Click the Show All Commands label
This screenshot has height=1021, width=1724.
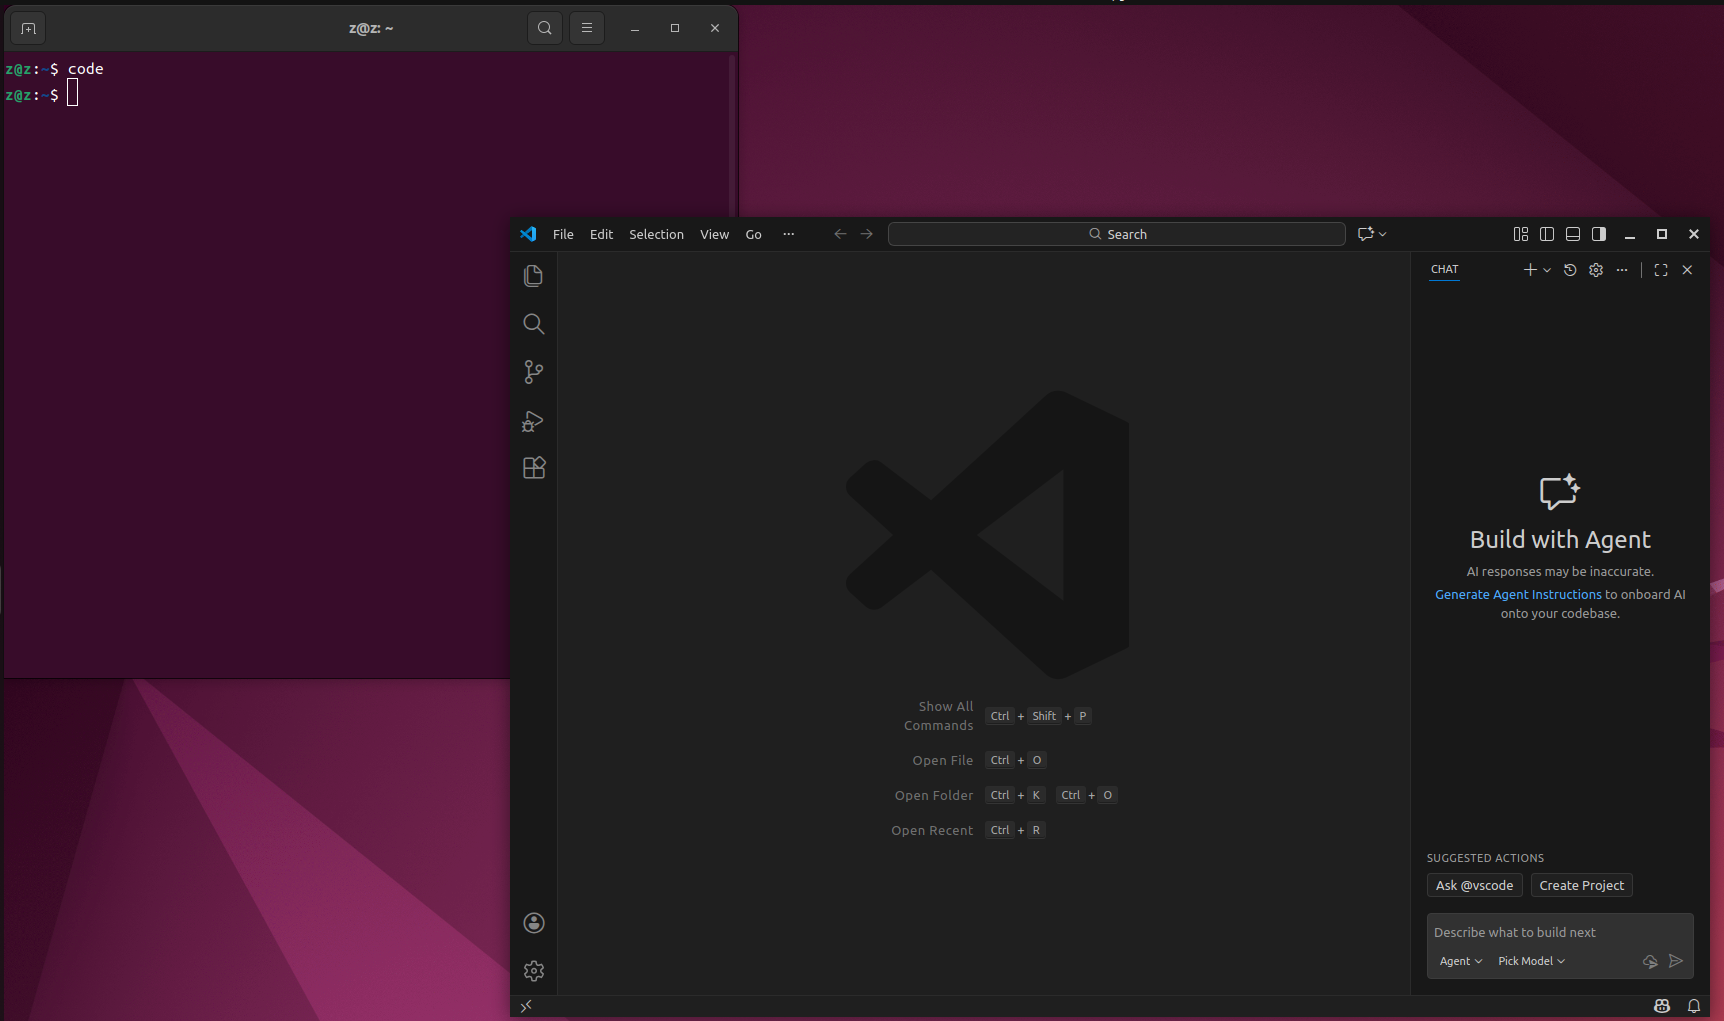pos(938,716)
